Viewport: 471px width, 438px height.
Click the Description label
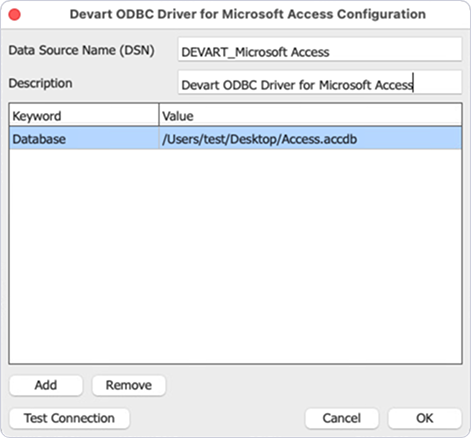pos(40,83)
